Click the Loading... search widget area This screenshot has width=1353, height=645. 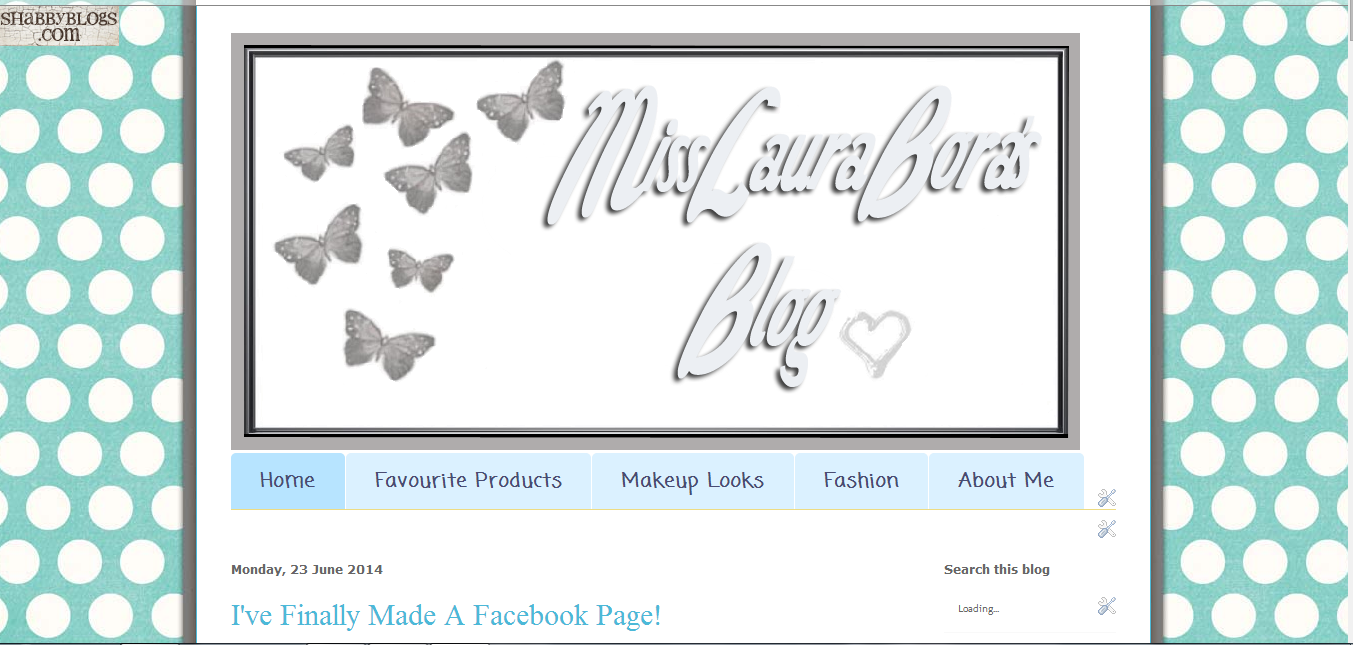[x=978, y=609]
